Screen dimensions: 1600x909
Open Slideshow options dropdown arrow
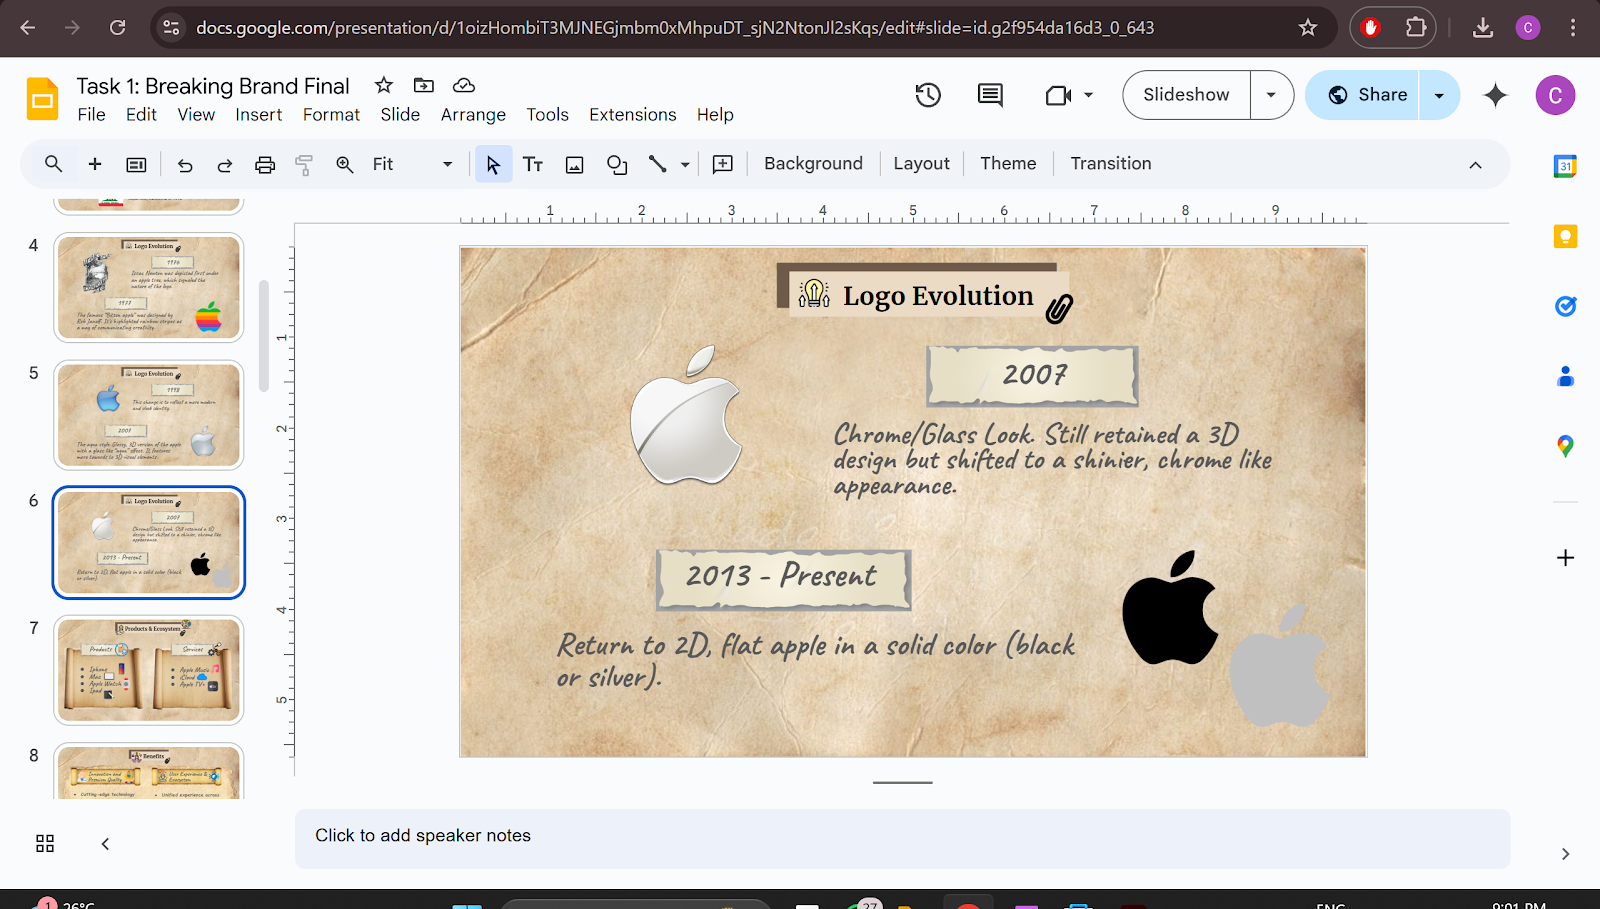(x=1271, y=95)
